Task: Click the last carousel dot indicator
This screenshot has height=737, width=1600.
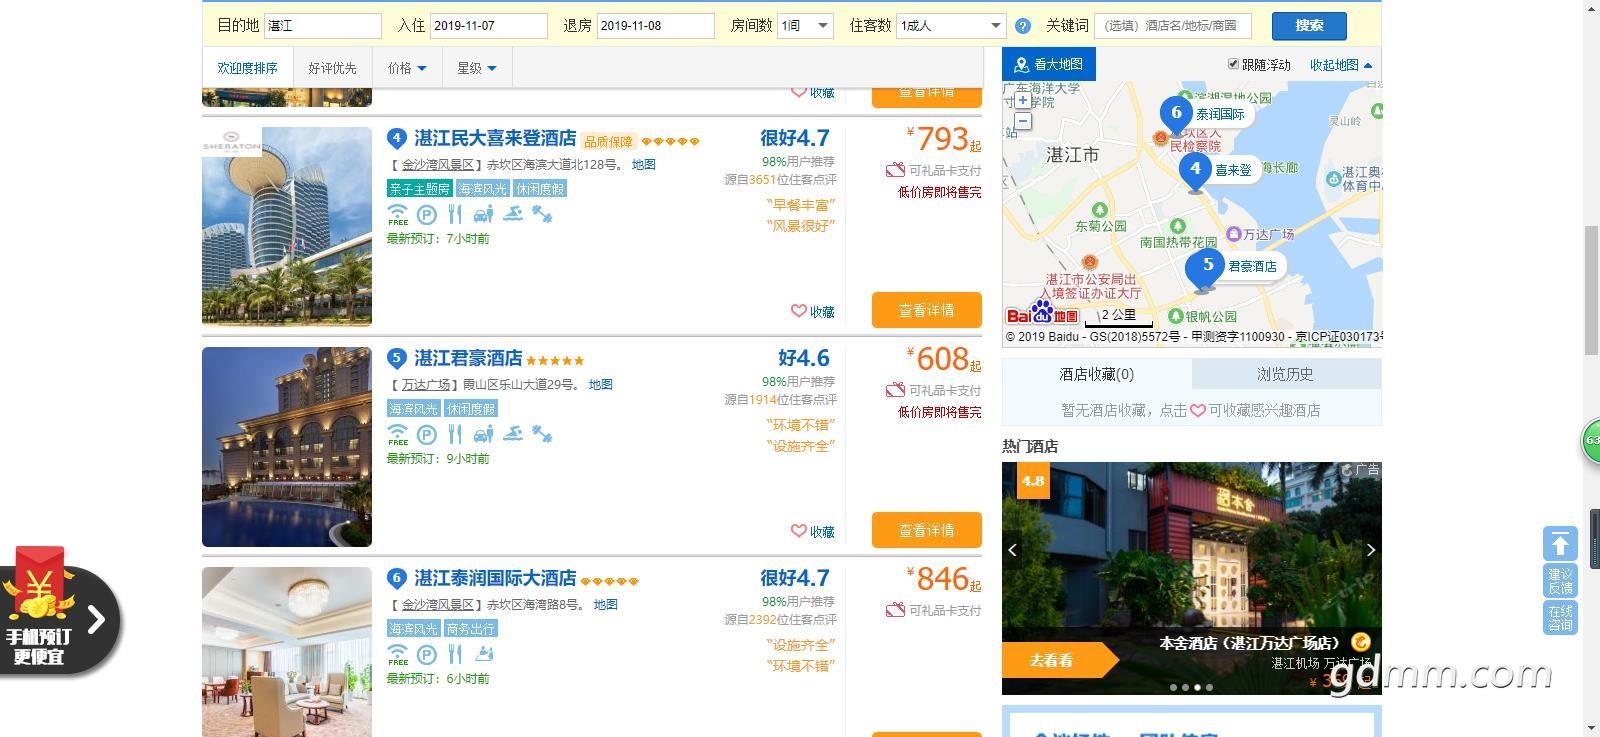Action: 1210,687
